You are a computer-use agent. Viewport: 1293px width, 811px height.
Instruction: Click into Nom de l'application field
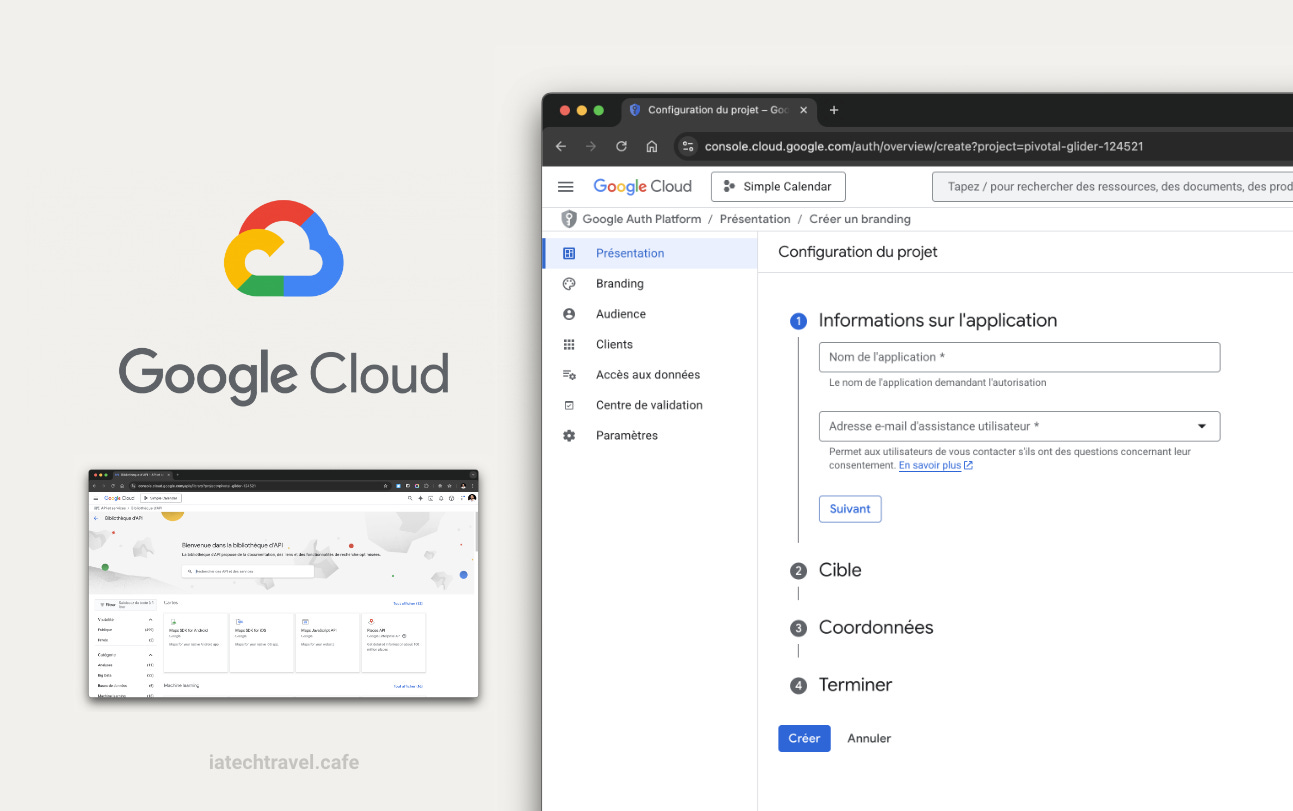coord(1019,357)
